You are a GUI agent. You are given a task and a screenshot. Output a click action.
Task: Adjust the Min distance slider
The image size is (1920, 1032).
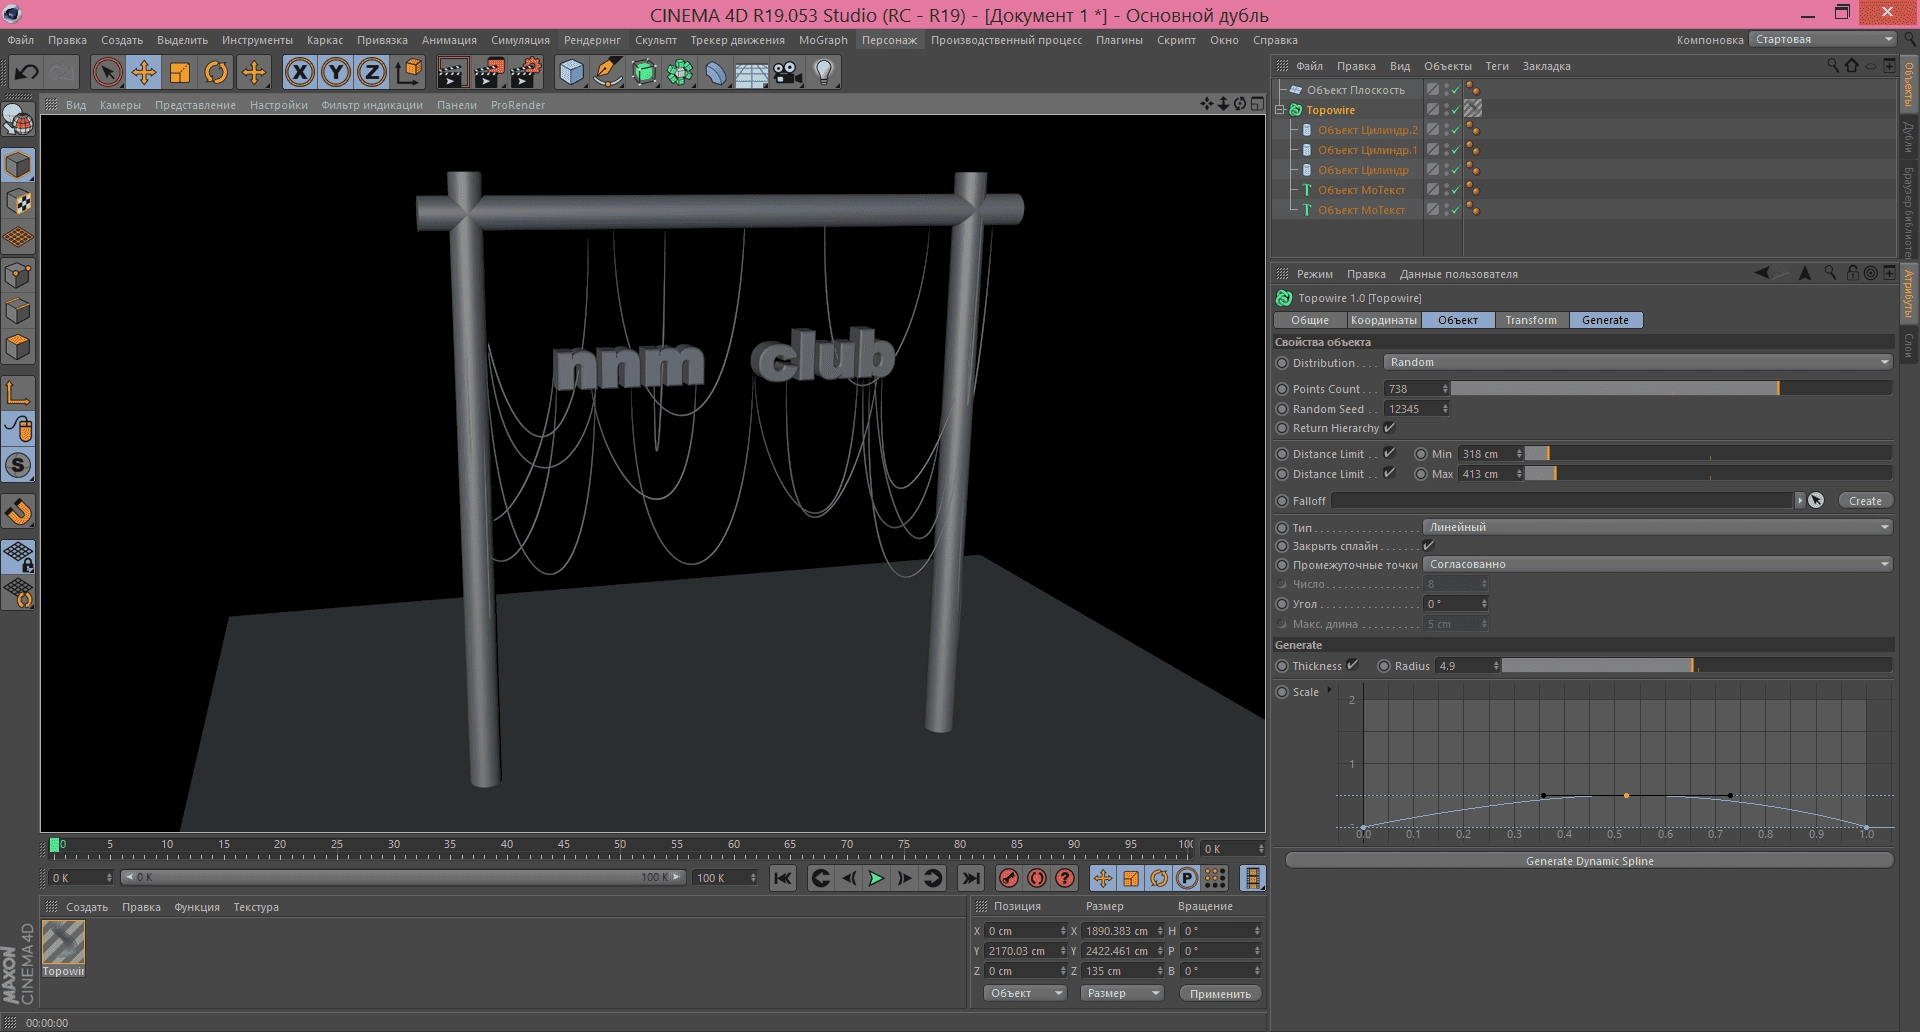pyautogui.click(x=1708, y=453)
